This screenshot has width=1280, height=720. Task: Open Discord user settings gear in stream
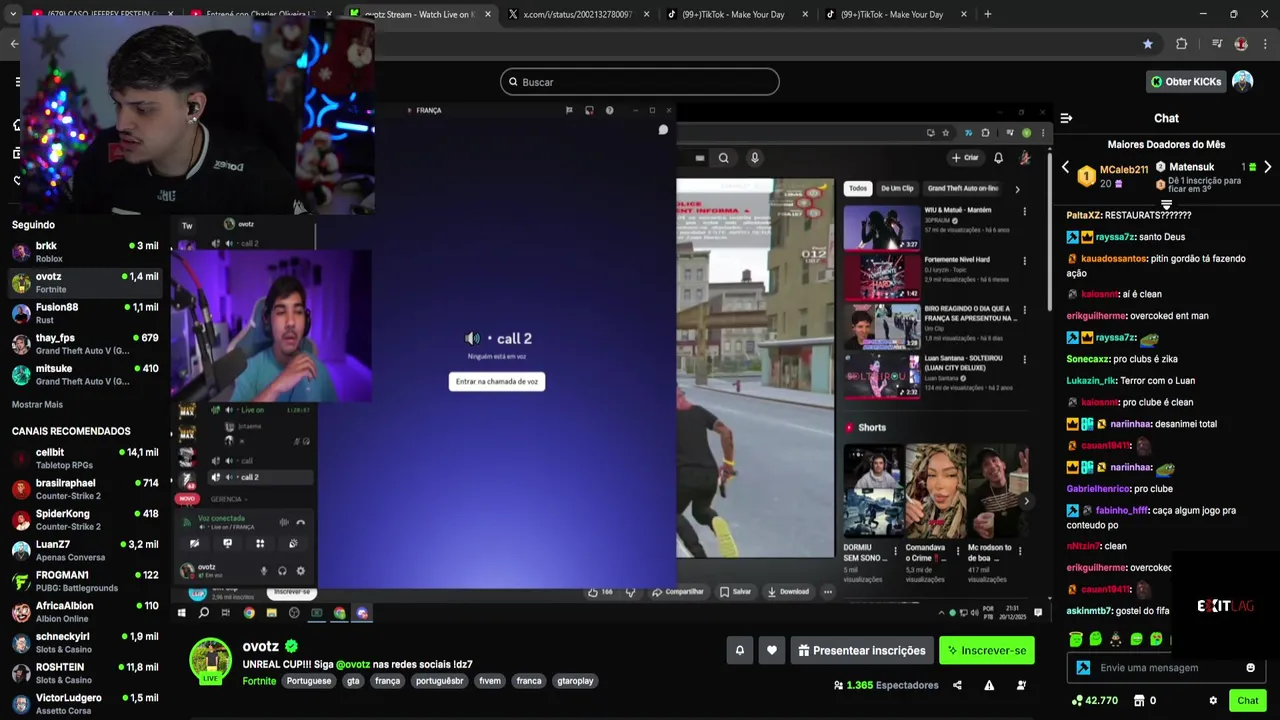[300, 571]
